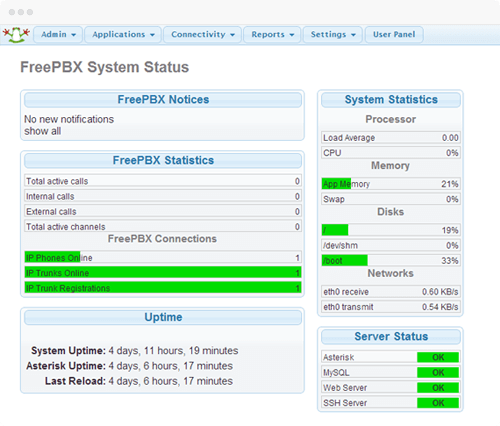The height and width of the screenshot is (426, 500).
Task: Select the Total active calls row
Action: click(163, 181)
